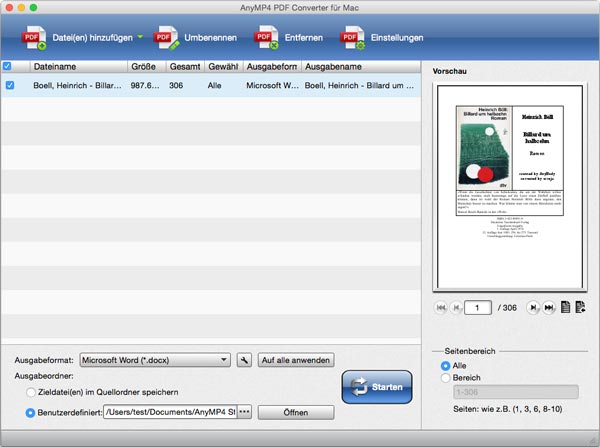Toggle the select-all checkbox in table header
The width and height of the screenshot is (600, 447).
7,66
